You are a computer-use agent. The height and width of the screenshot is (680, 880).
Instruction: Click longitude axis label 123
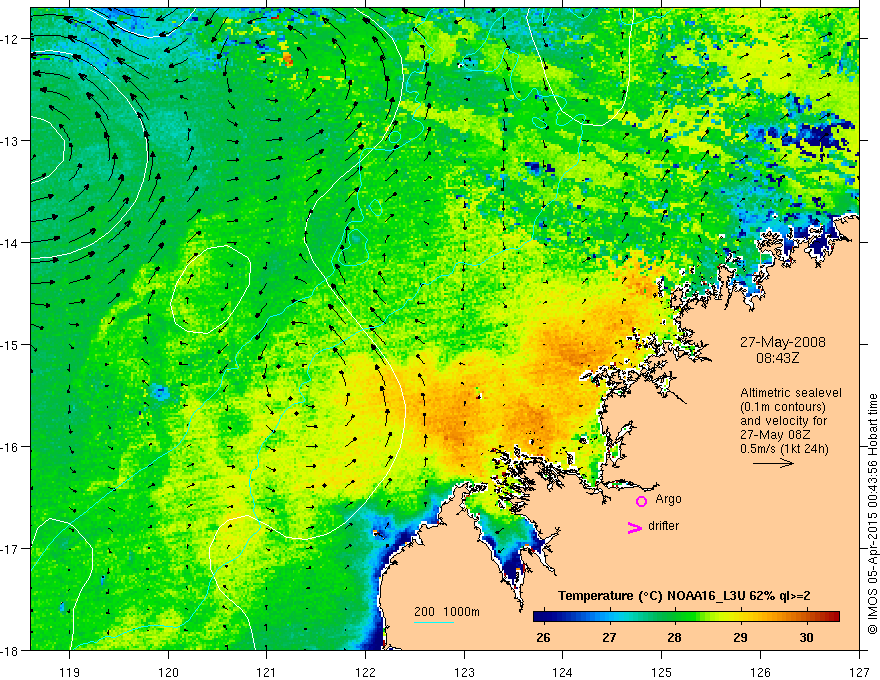point(464,672)
